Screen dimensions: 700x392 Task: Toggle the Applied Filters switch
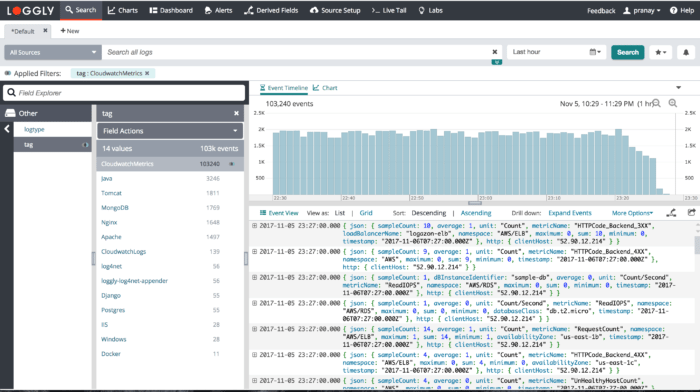(8, 73)
